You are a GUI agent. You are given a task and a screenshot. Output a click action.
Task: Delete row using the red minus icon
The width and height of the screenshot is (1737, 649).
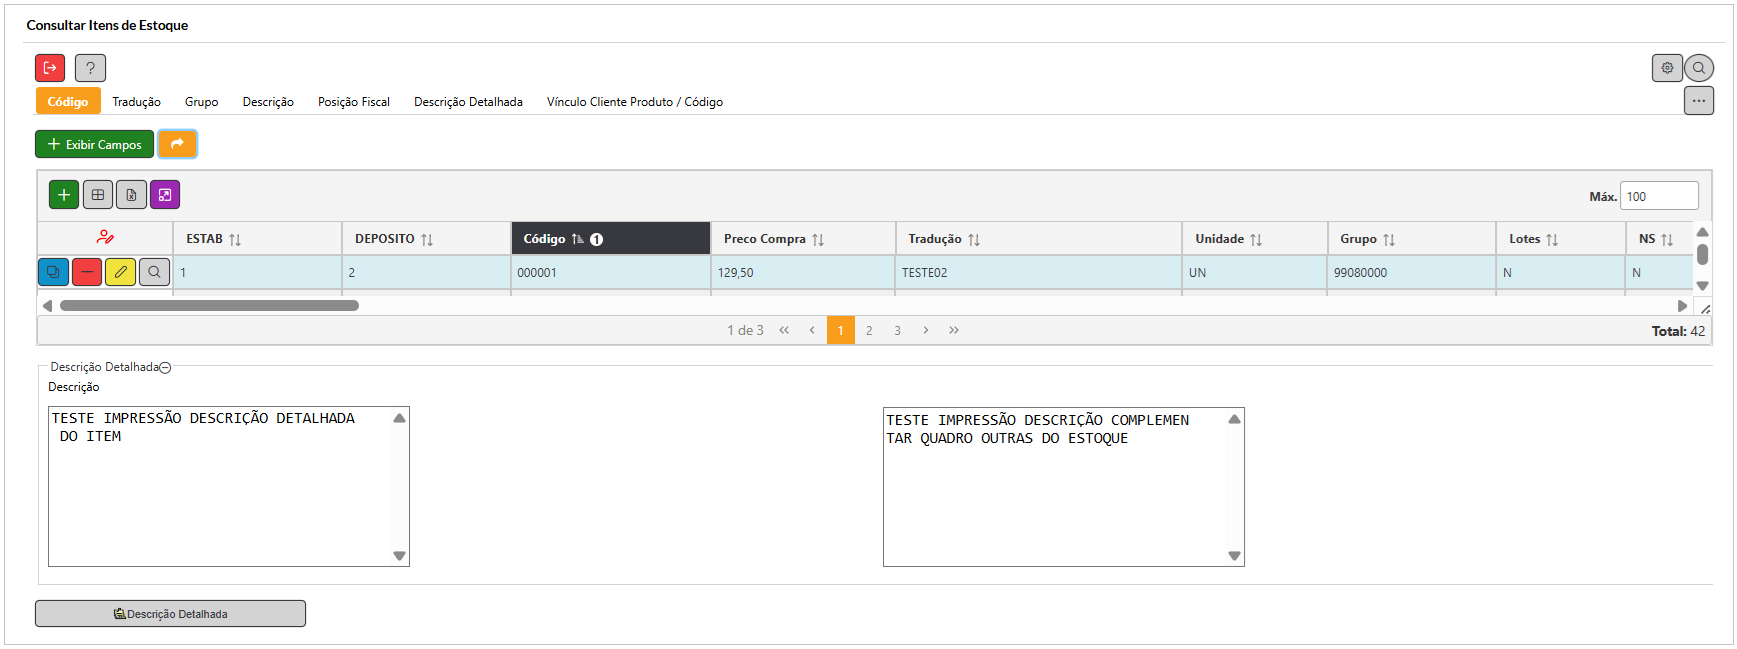pyautogui.click(x=87, y=272)
